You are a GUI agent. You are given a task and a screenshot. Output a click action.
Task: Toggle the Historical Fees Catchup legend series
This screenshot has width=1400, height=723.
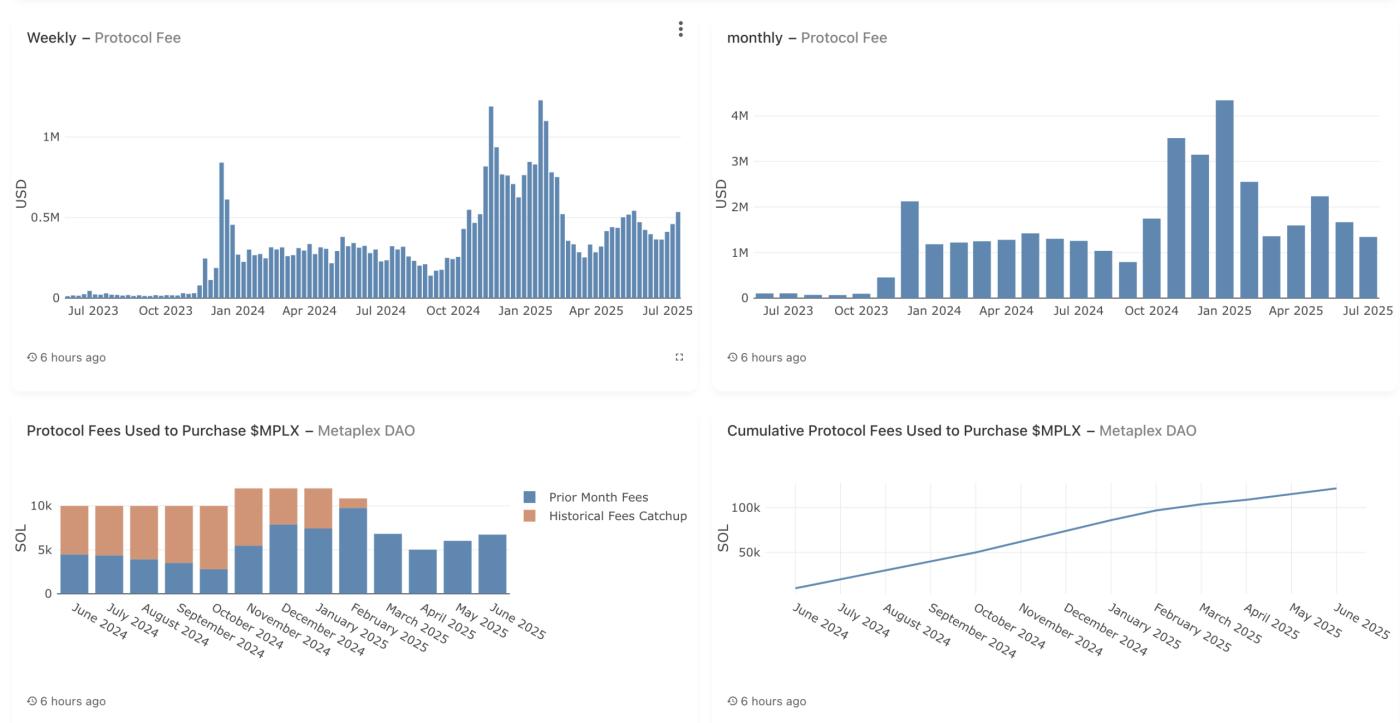[617, 516]
